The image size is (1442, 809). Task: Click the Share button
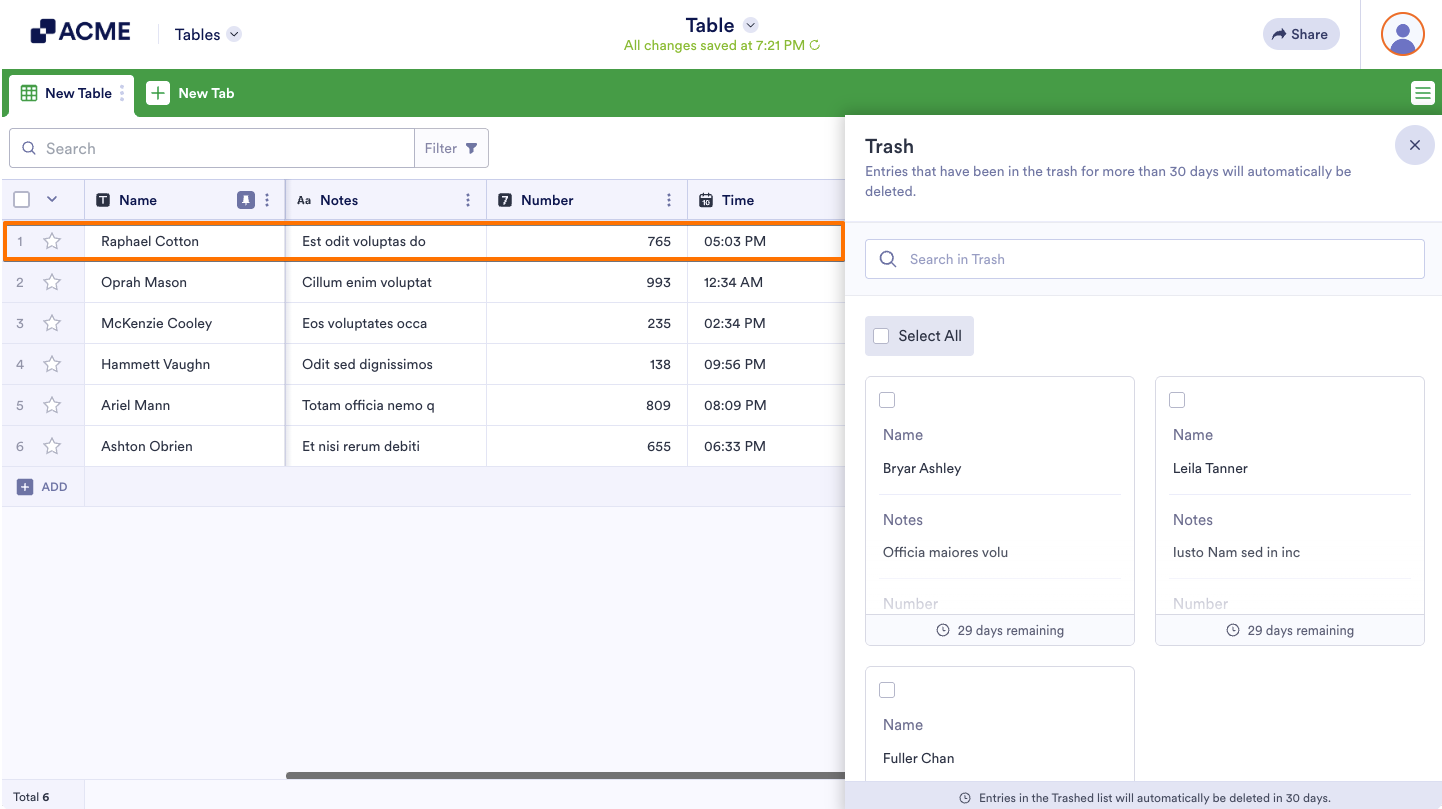[x=1300, y=34]
